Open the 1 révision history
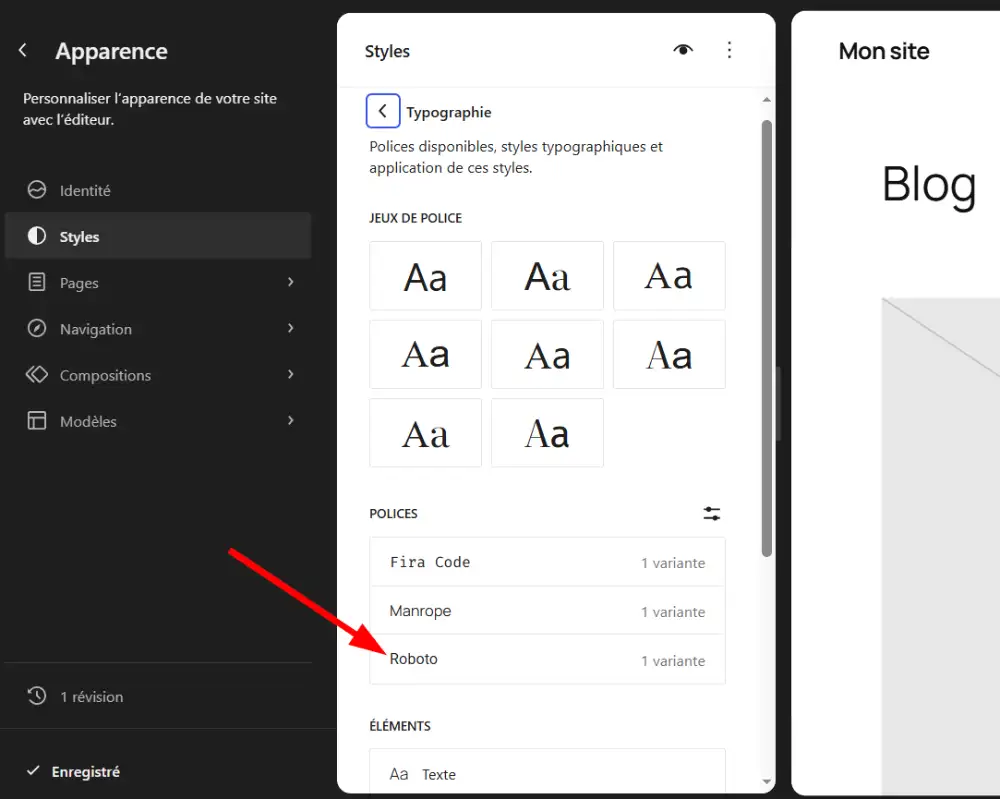The width and height of the screenshot is (1000, 799). coord(158,696)
